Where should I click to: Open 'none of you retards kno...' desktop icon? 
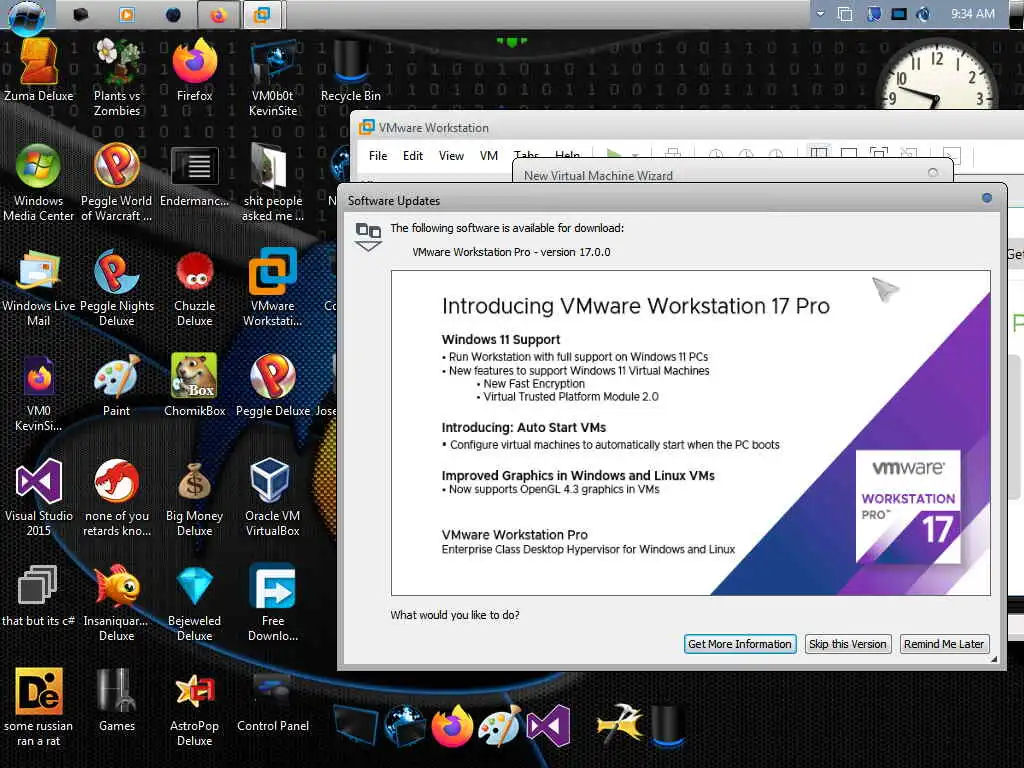[x=117, y=498]
